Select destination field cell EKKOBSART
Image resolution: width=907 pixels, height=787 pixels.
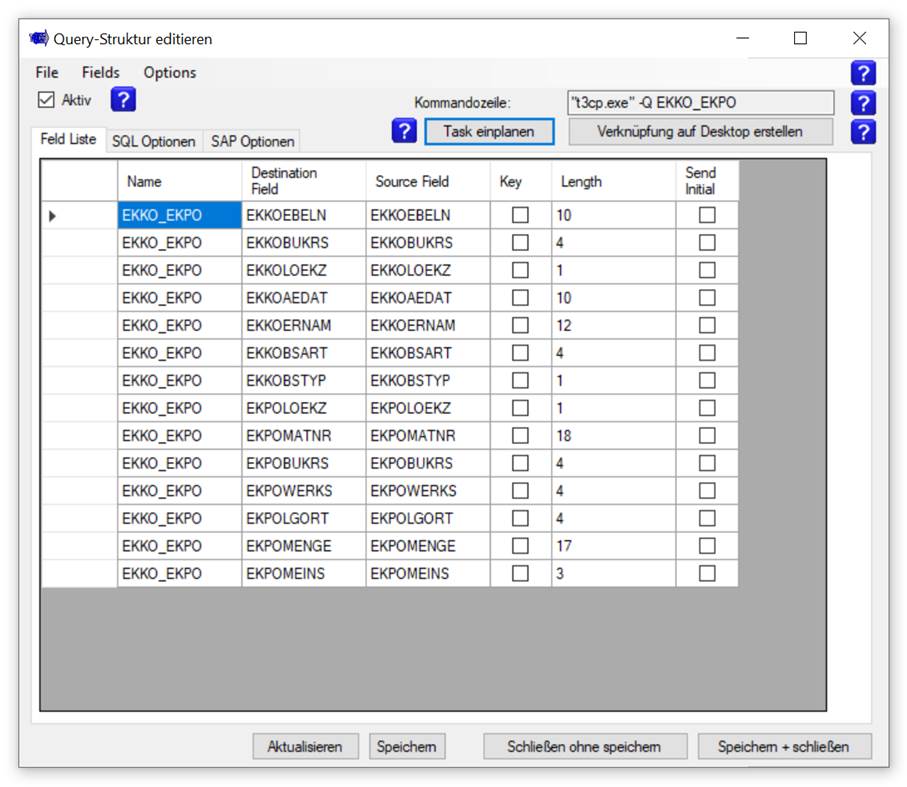pos(304,353)
